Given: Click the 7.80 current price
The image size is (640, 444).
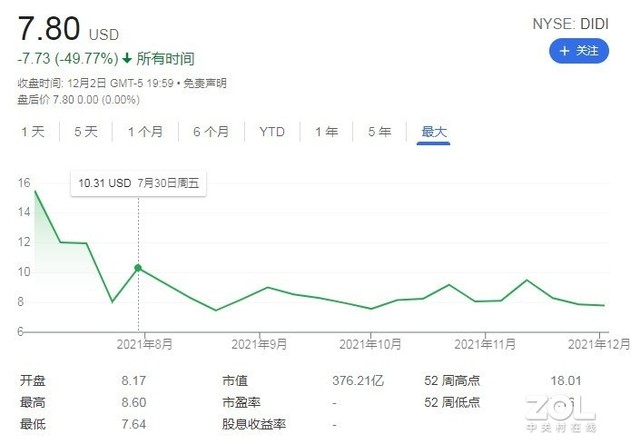Looking at the screenshot, I should click(49, 29).
